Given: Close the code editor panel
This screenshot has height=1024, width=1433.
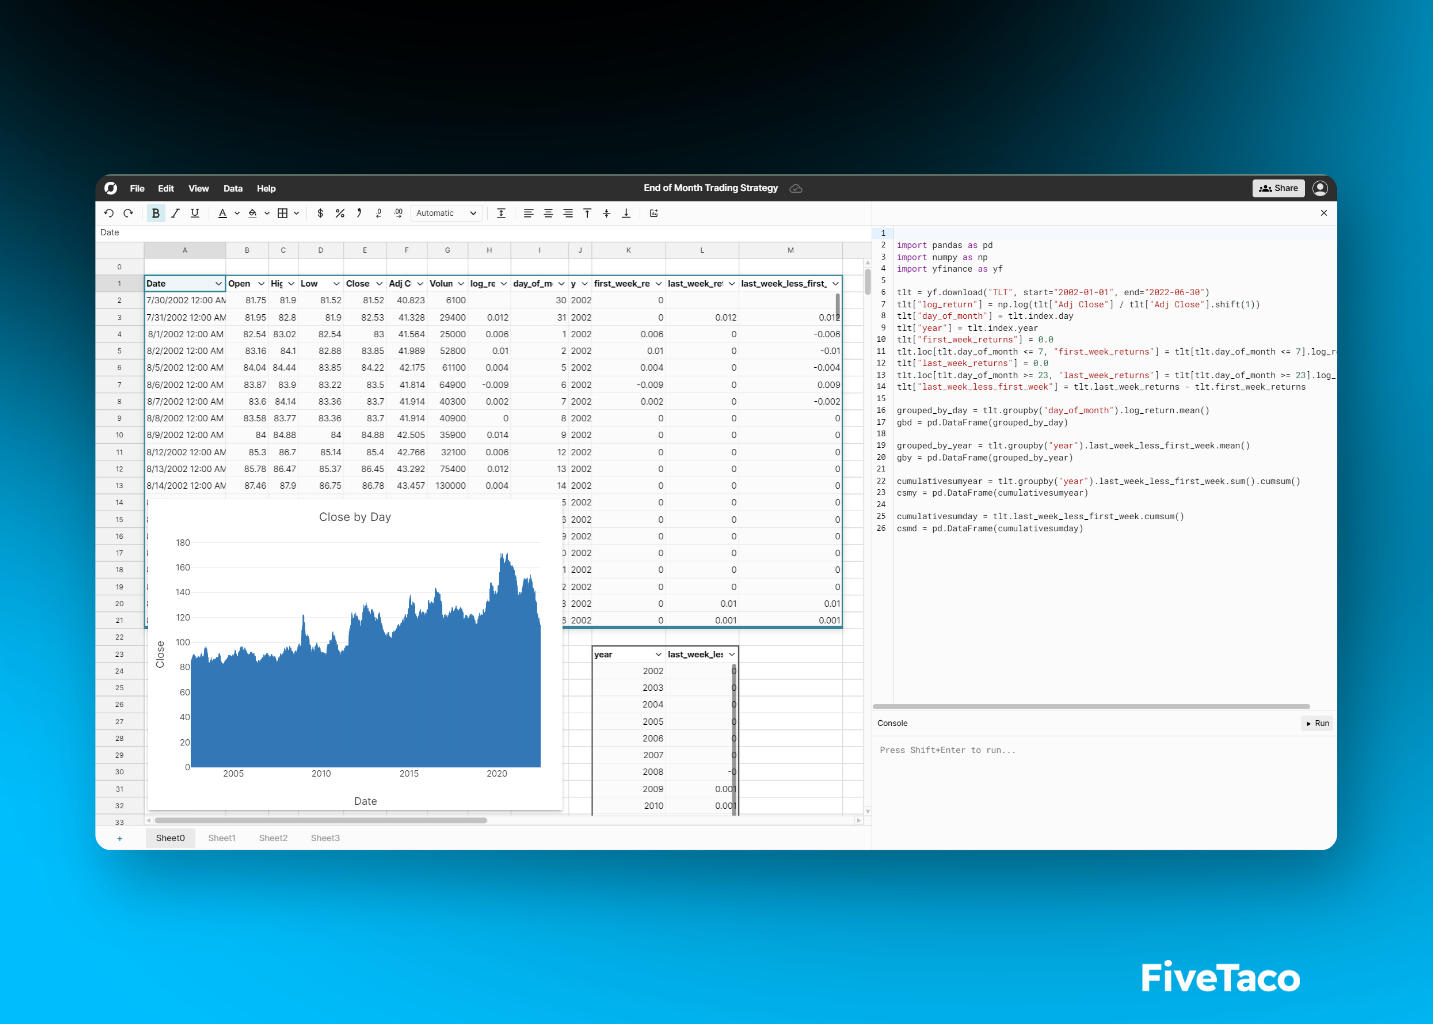Looking at the screenshot, I should [x=1324, y=213].
